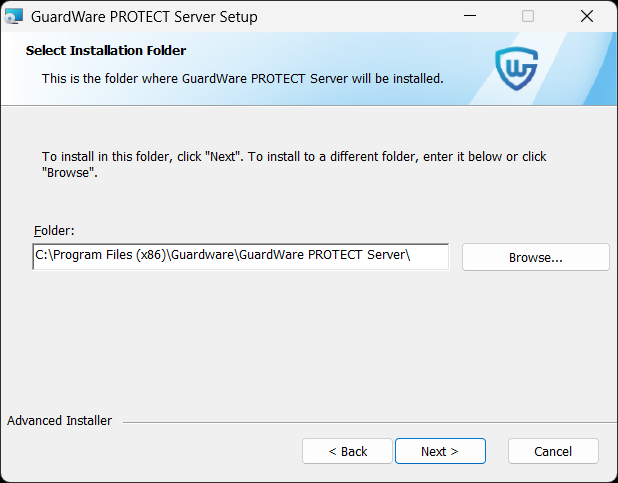Screen dimensions: 618x483
Task: Click the "Advanced Installer" label
Action: point(60,421)
